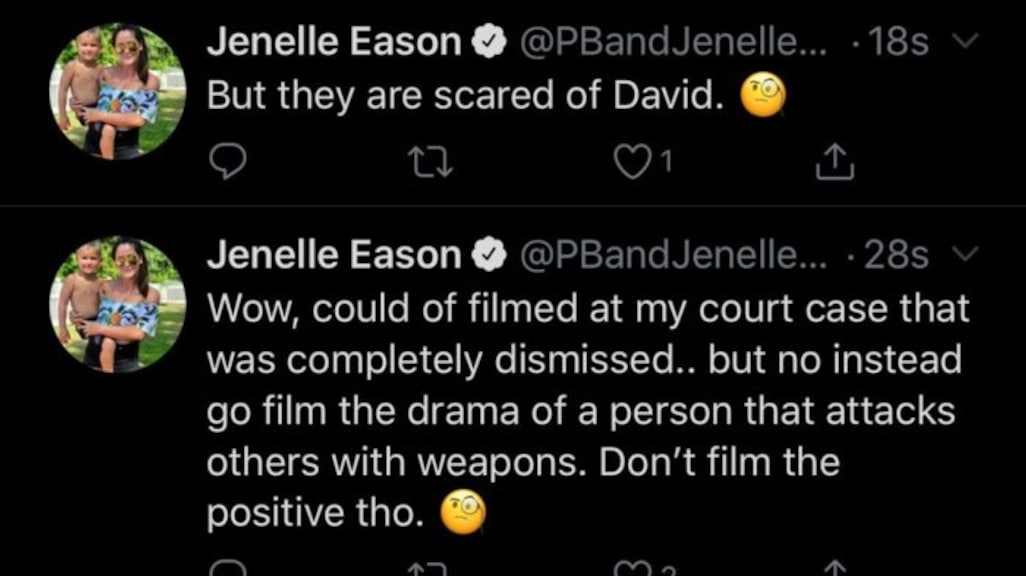Open Jenelle Eason's name on the 18s tweet

[333, 42]
